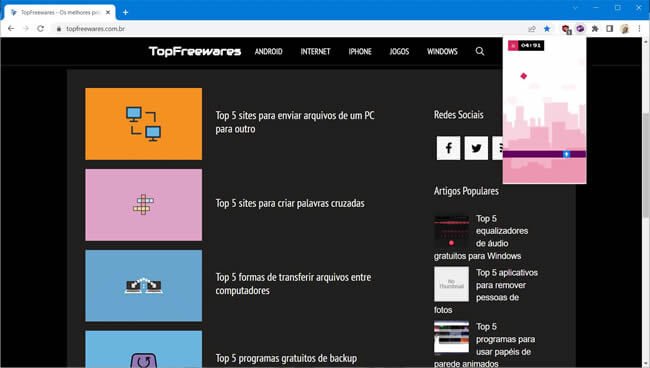This screenshot has width=650, height=368.
Task: Open article about sites para criar palavras cruzadas
Action: [x=290, y=203]
